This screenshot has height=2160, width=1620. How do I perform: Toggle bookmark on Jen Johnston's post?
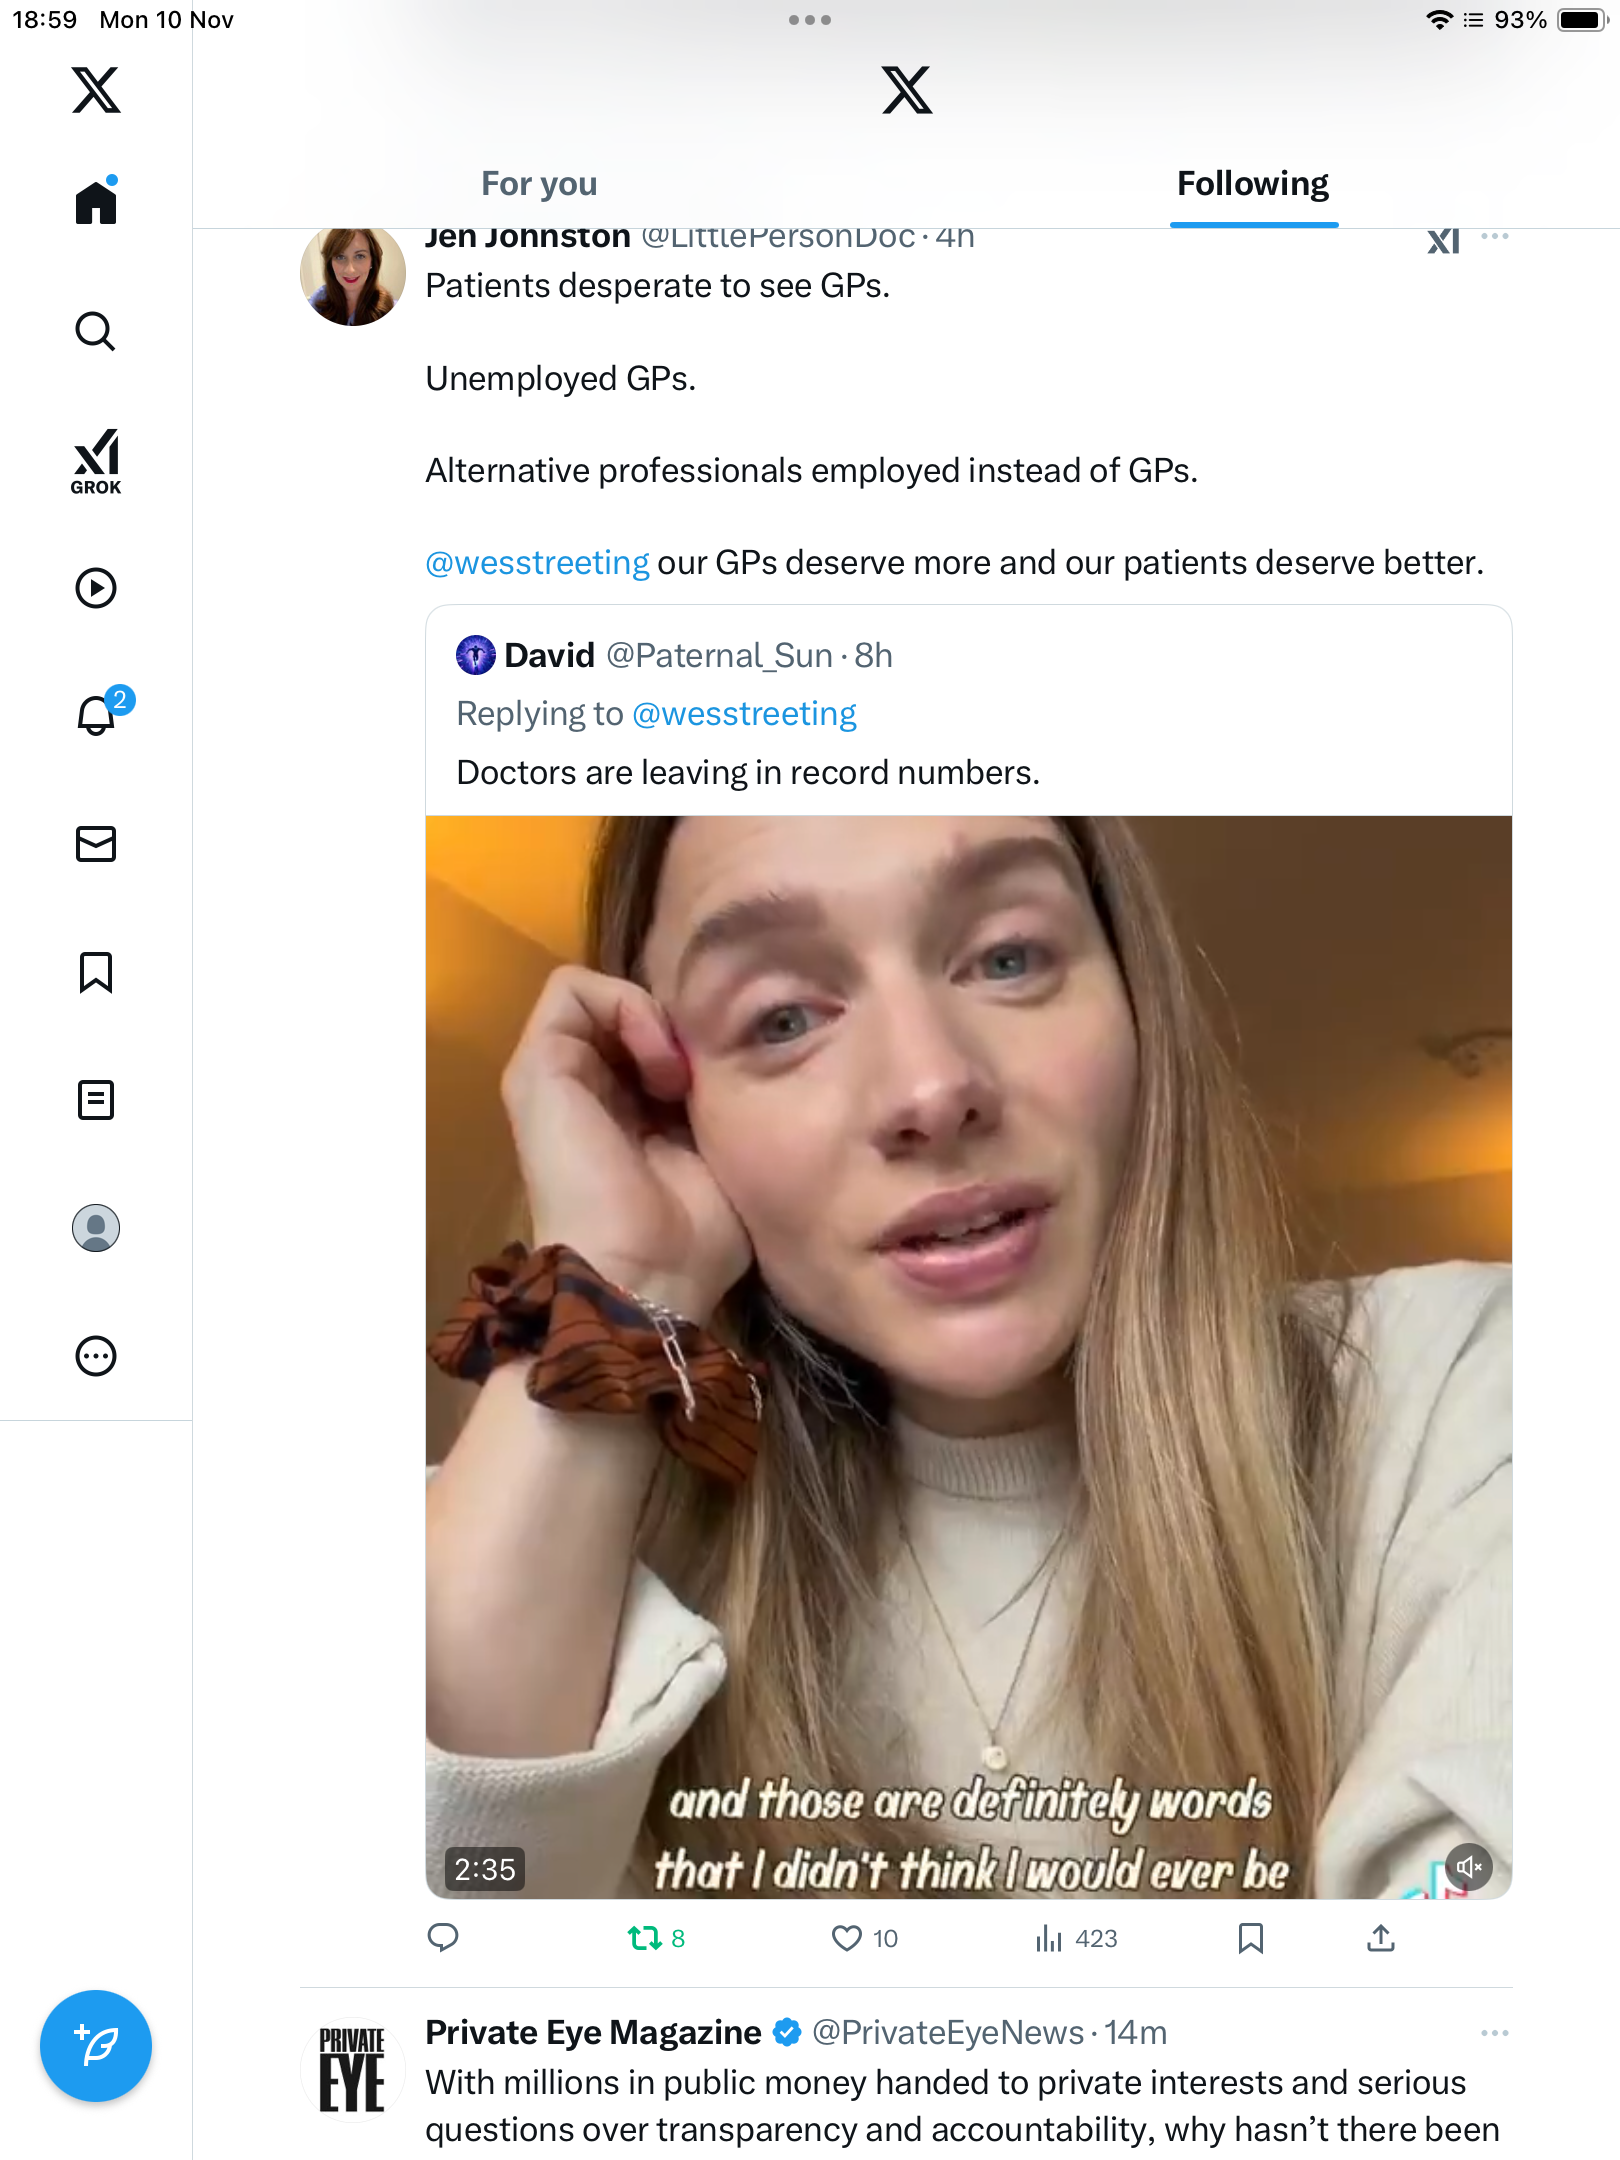[1250, 1938]
